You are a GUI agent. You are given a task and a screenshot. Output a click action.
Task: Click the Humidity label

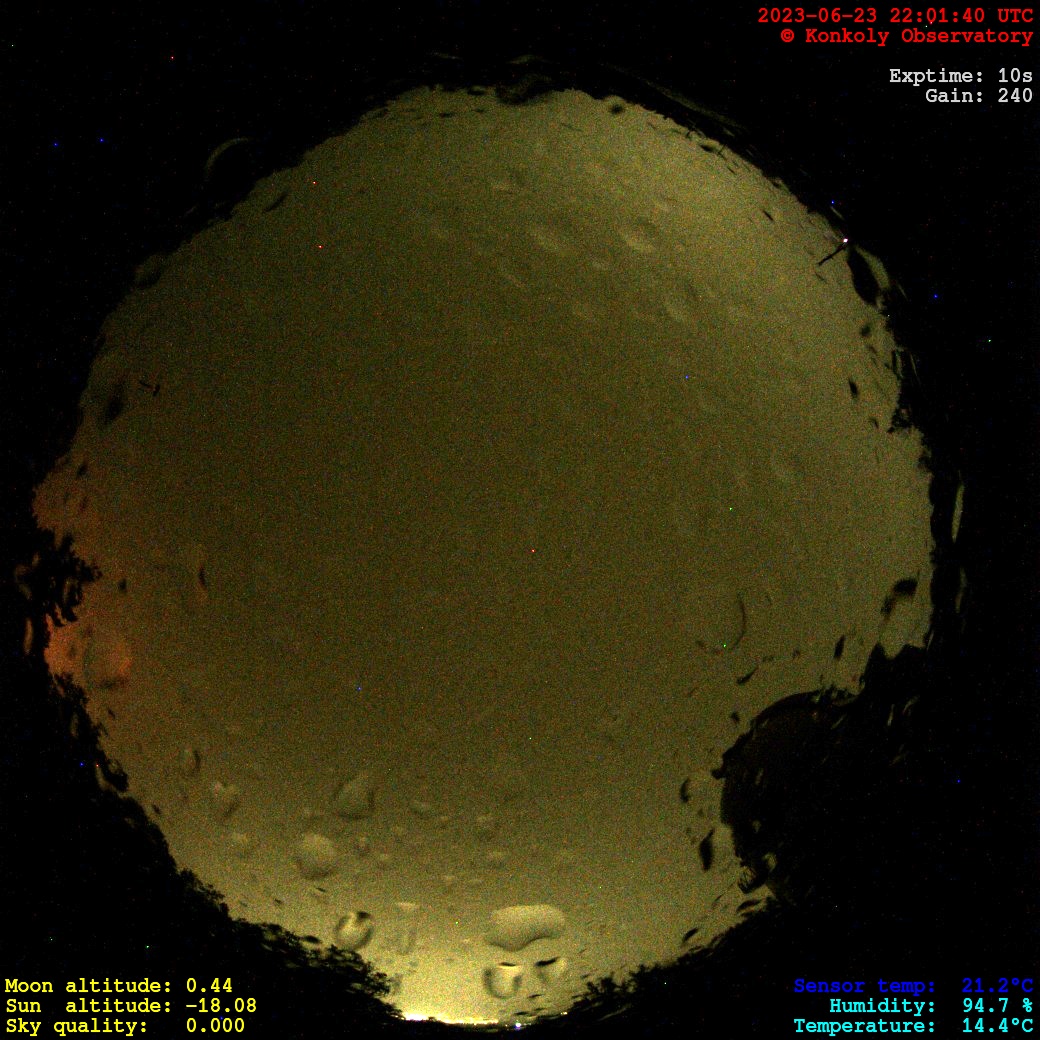coord(882,1006)
